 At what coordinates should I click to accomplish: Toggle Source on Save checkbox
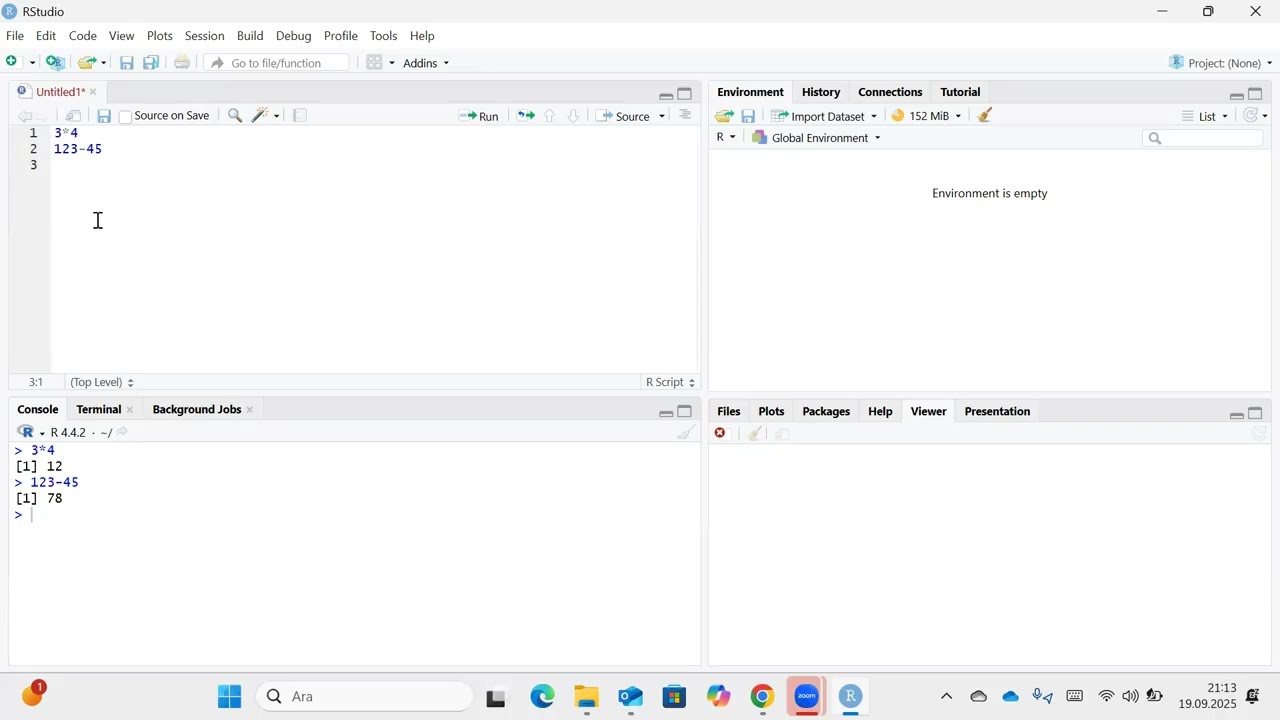point(126,116)
